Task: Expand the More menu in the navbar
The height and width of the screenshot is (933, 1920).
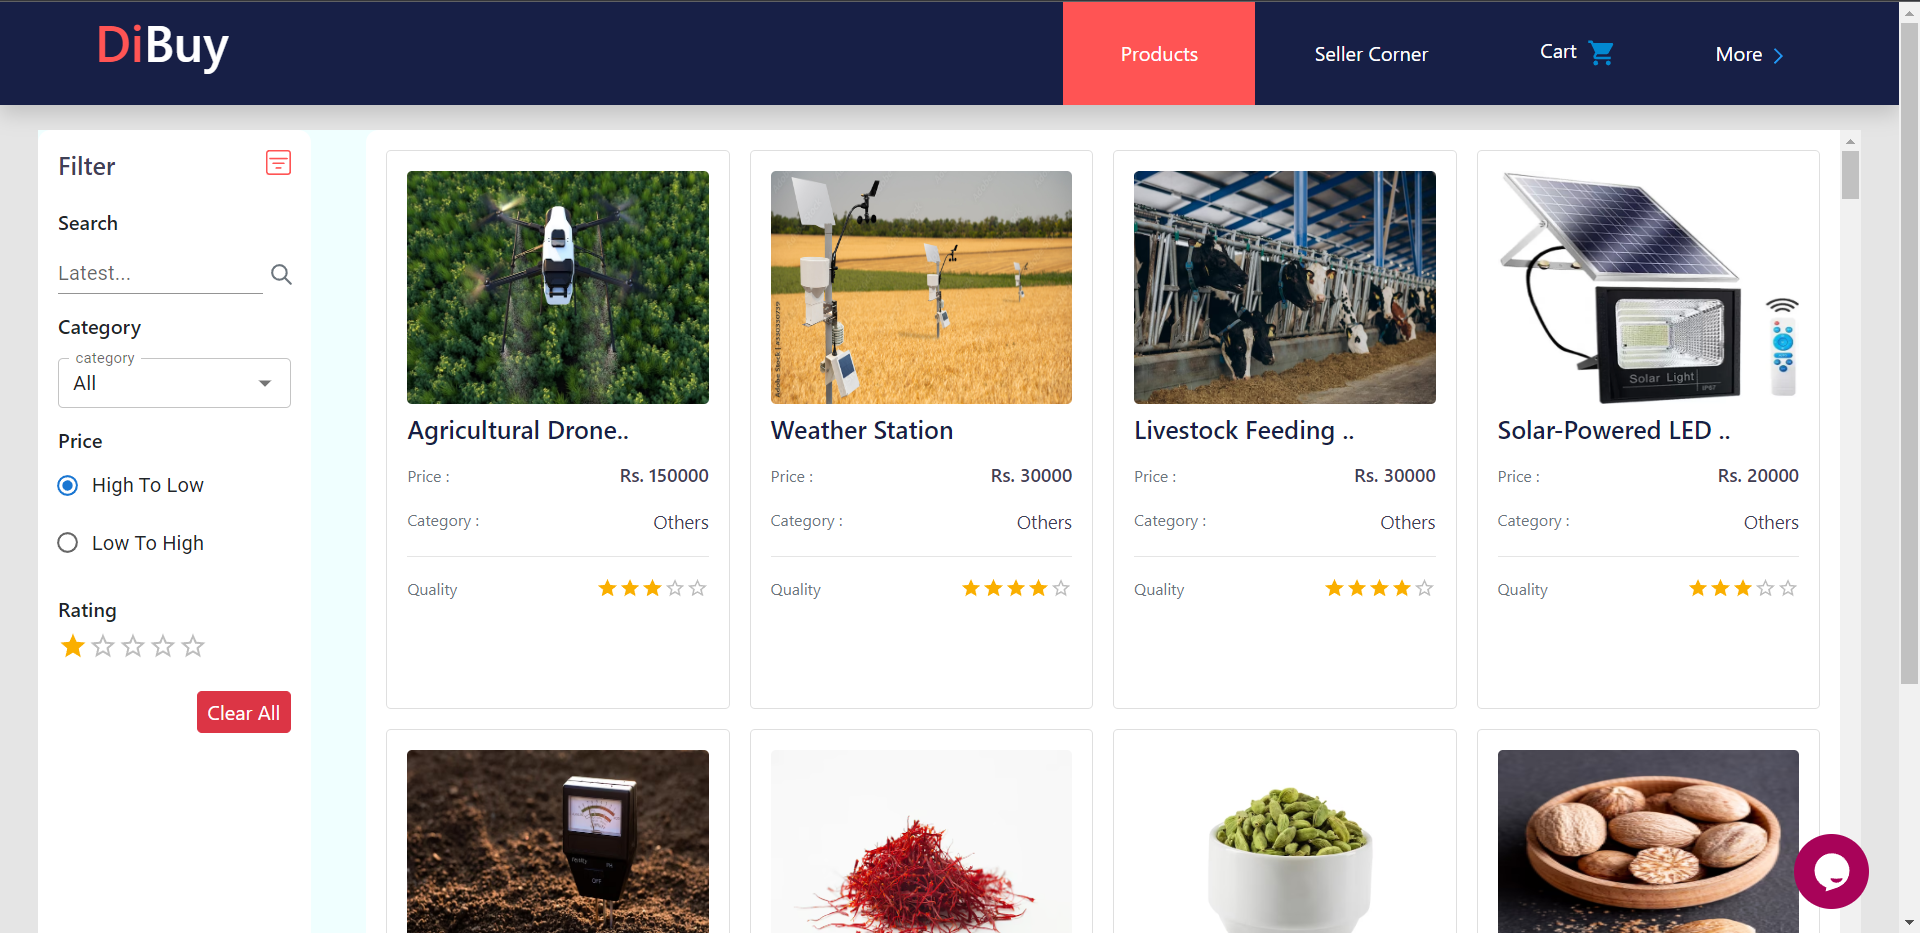Action: pos(1748,54)
